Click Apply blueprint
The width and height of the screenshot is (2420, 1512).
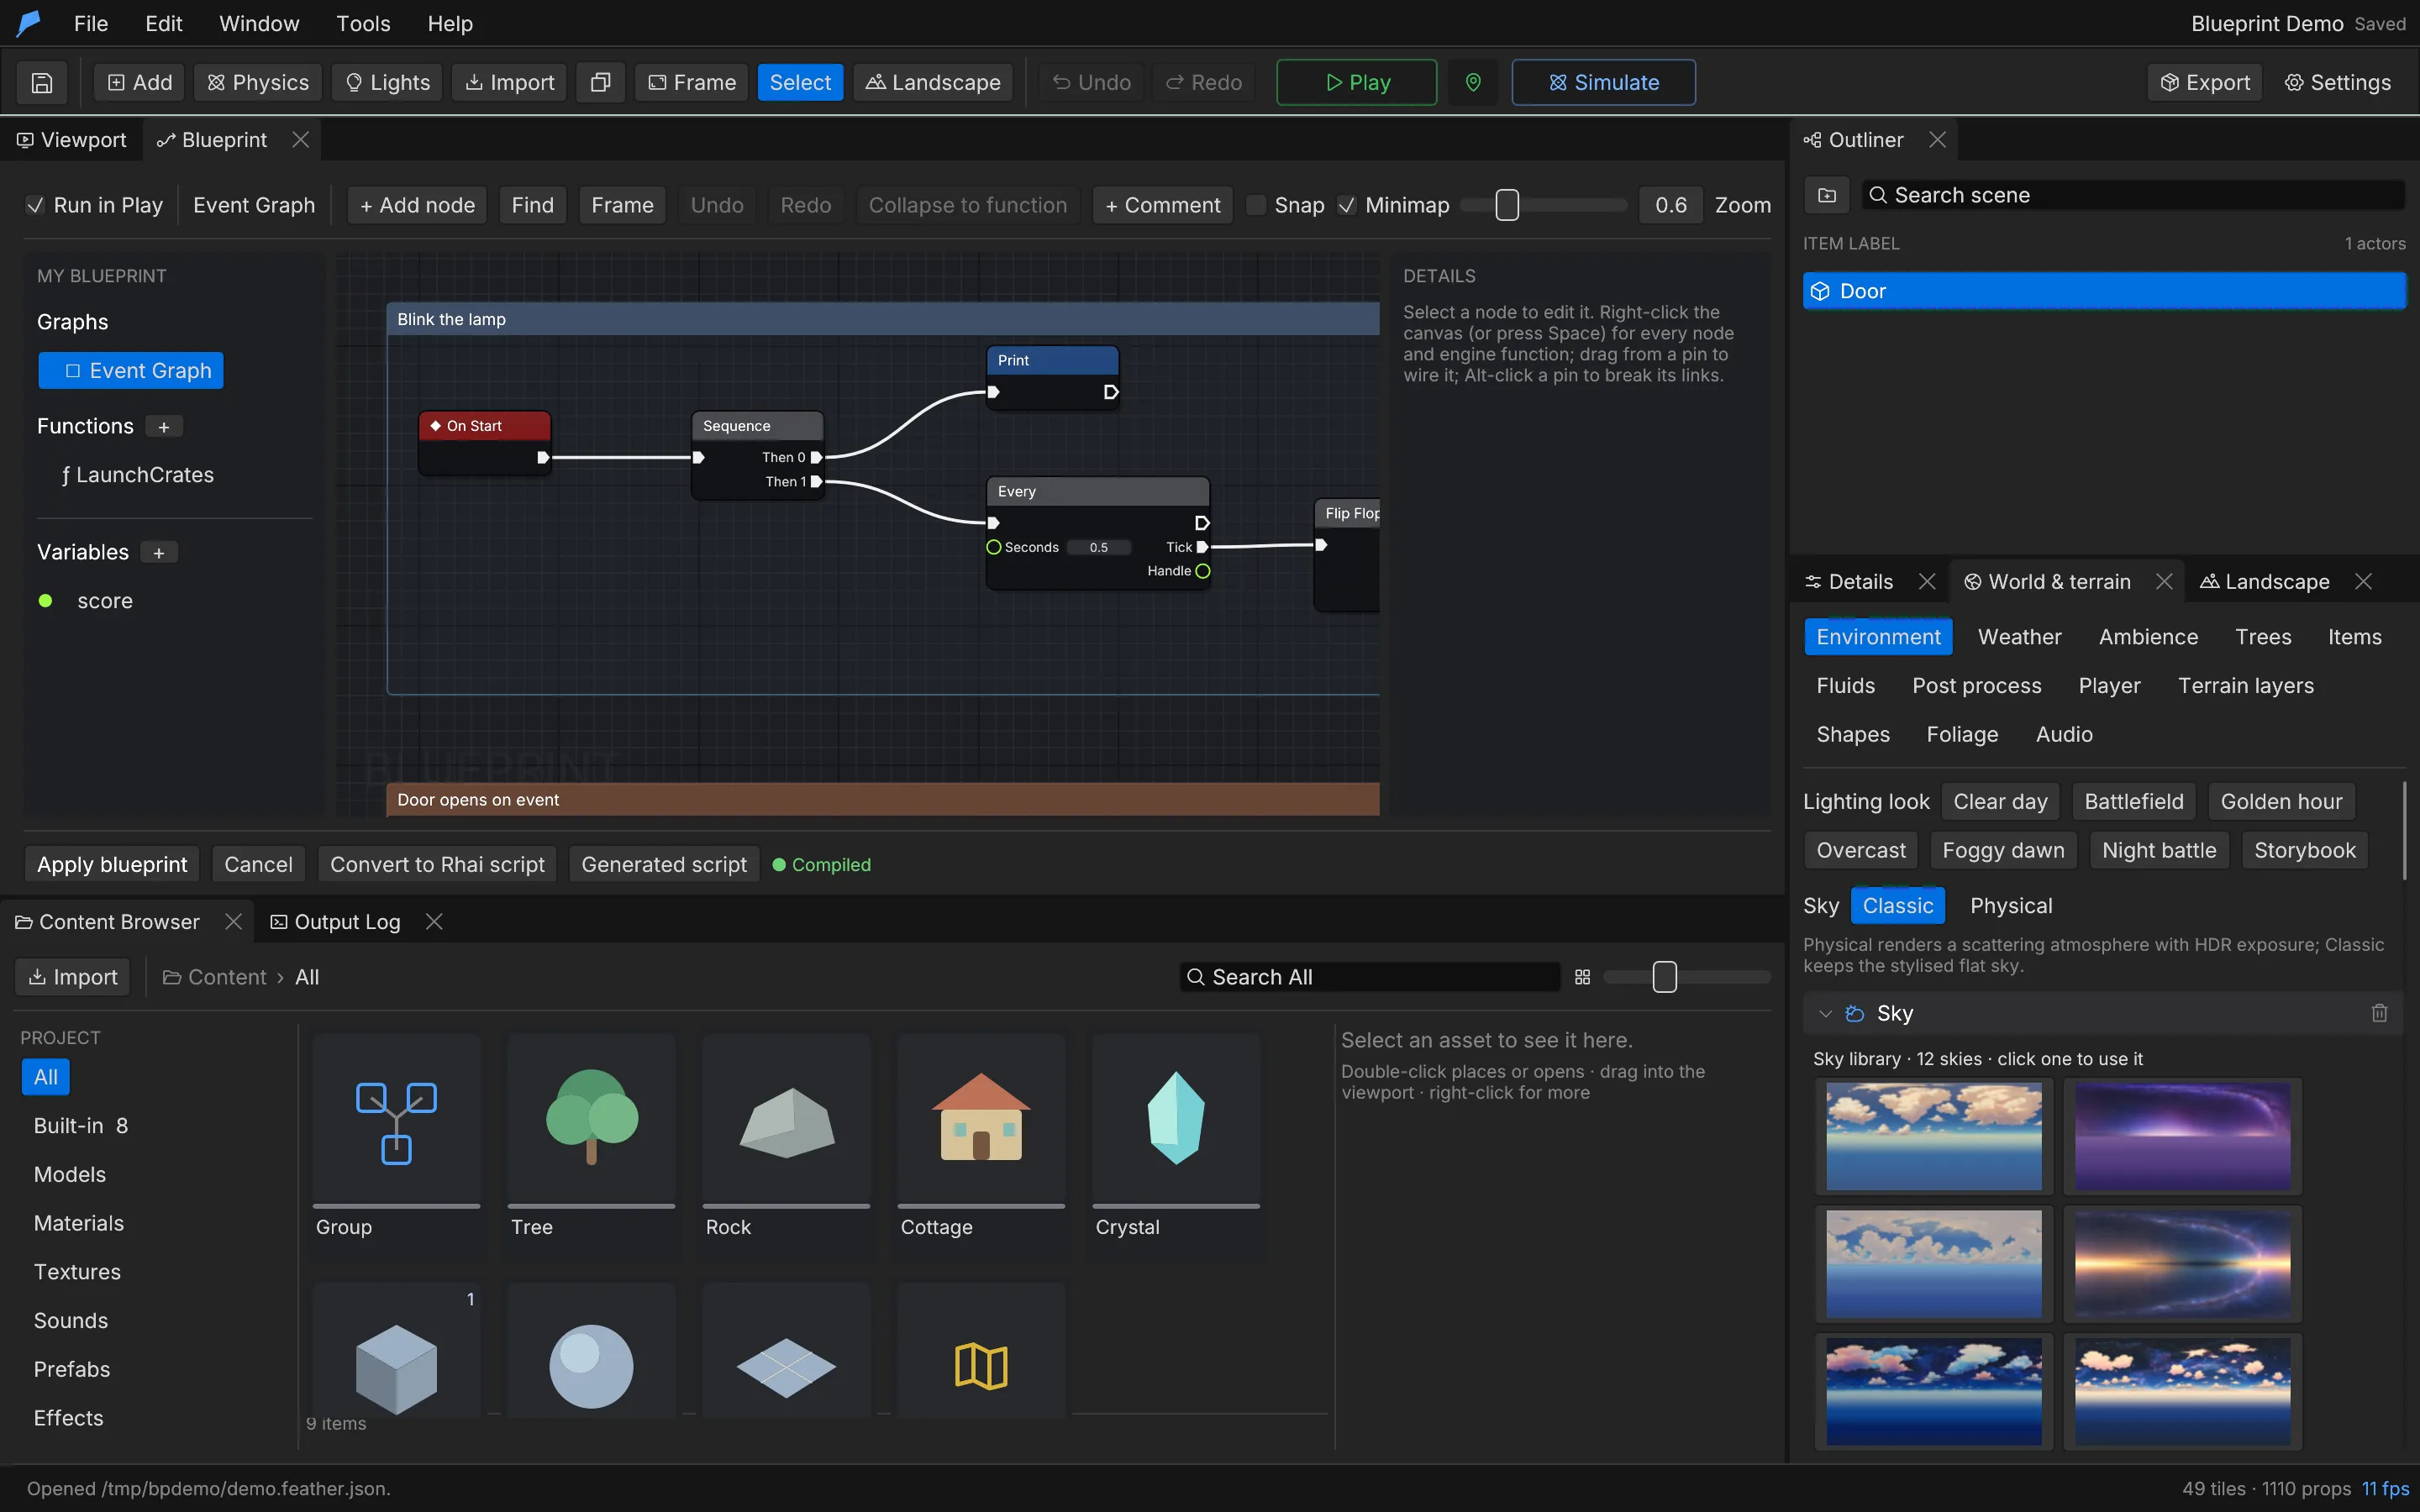112,864
